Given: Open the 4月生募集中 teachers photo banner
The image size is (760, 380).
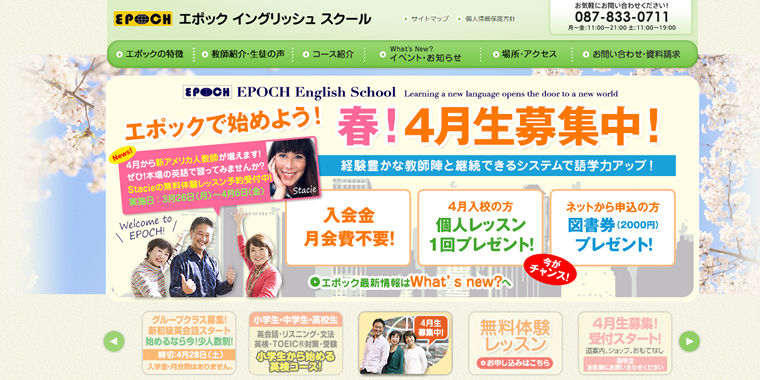Looking at the screenshot, I should [x=405, y=343].
